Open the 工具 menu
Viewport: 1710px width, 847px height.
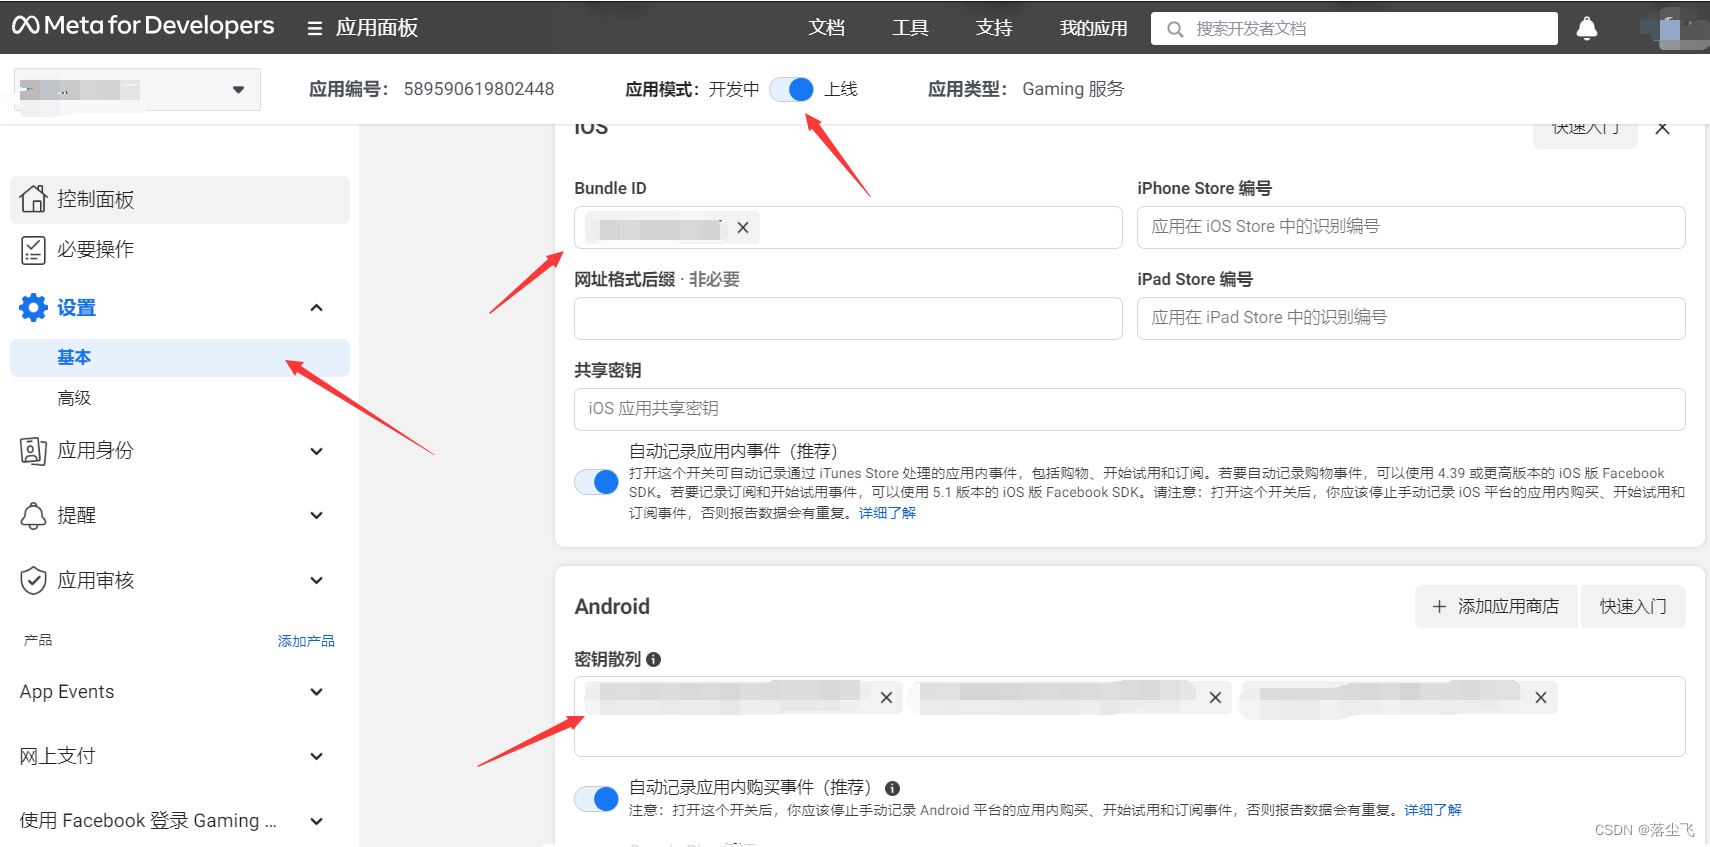[910, 28]
